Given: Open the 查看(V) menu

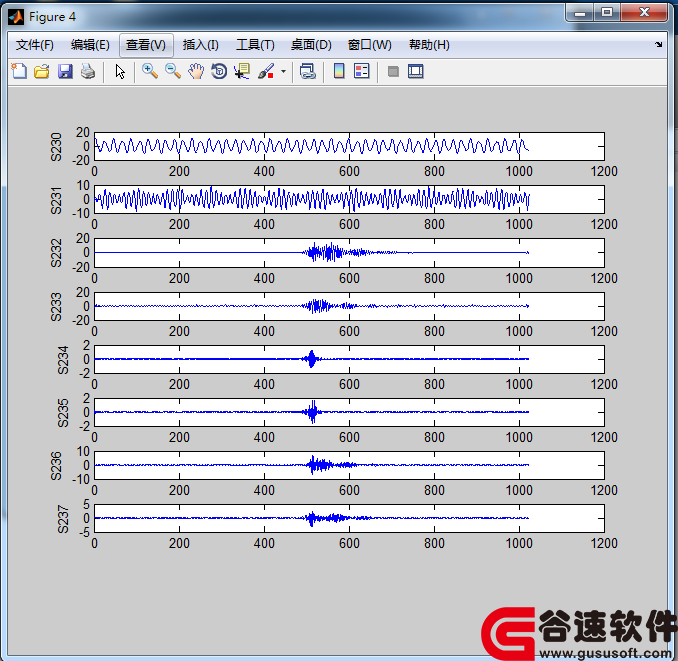Looking at the screenshot, I should pyautogui.click(x=146, y=45).
